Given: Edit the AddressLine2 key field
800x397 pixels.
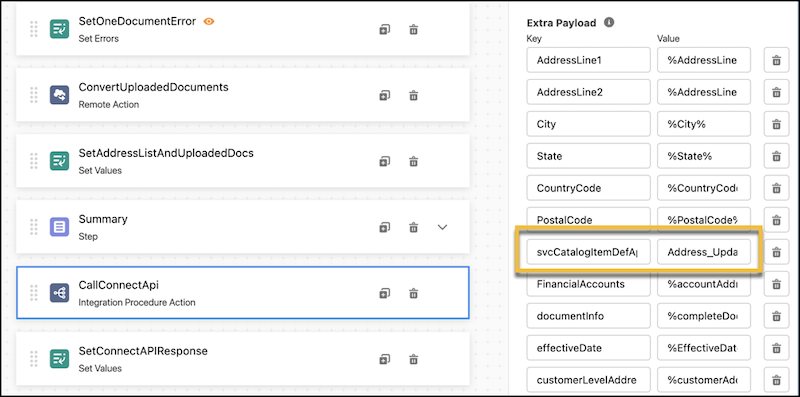Looking at the screenshot, I should pos(588,92).
